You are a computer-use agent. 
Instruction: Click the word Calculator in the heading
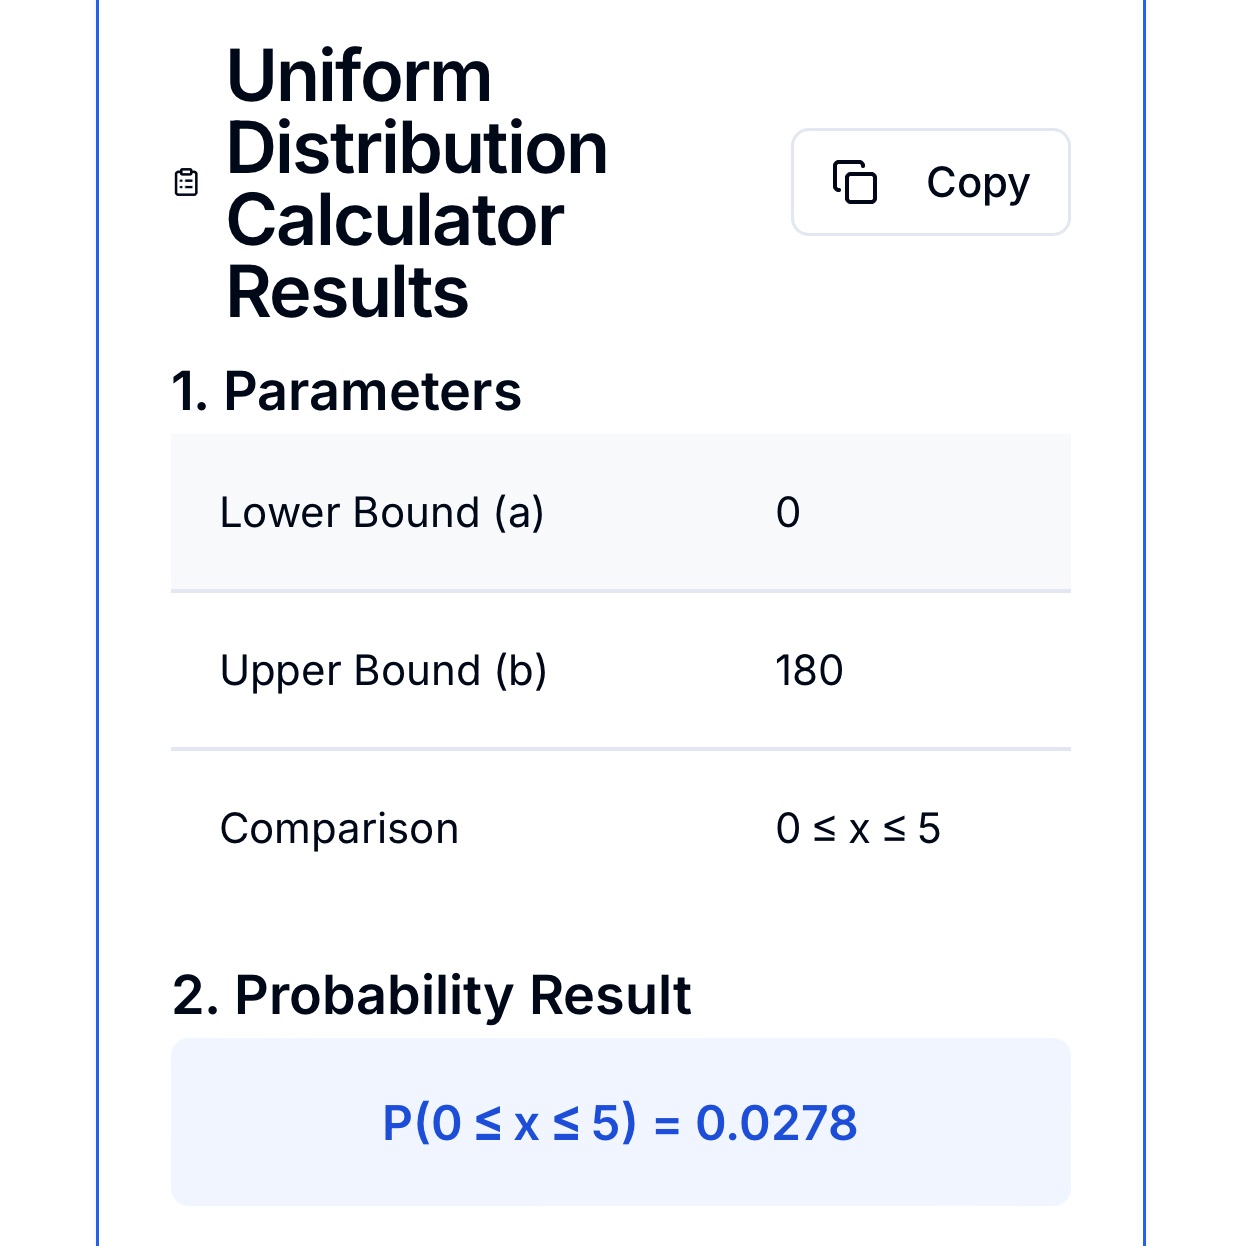tap(395, 220)
